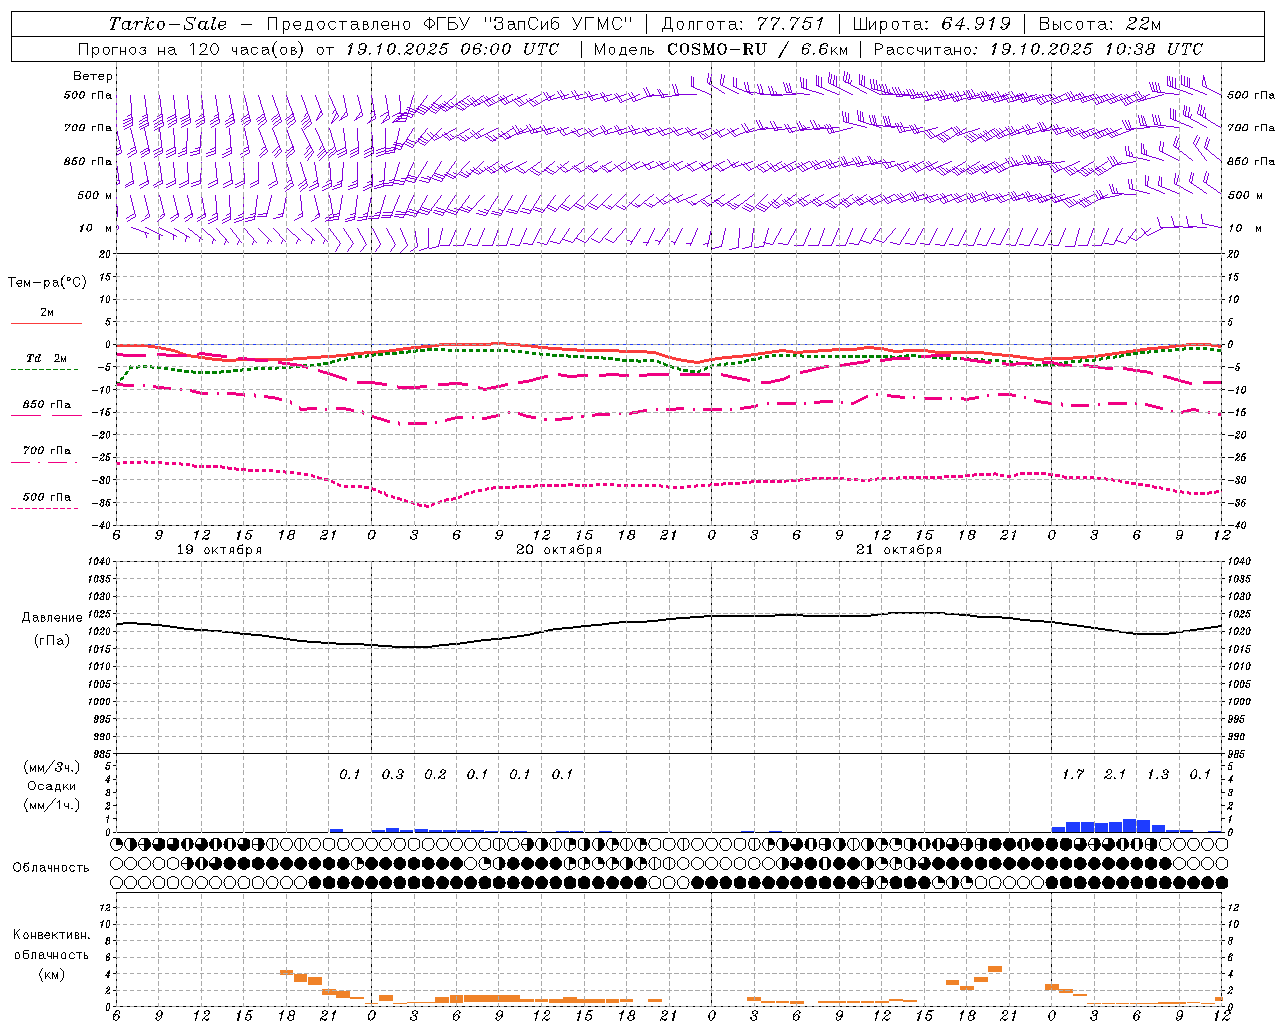Click the latitude value 64.919
1280x1024 pixels.
976,24
